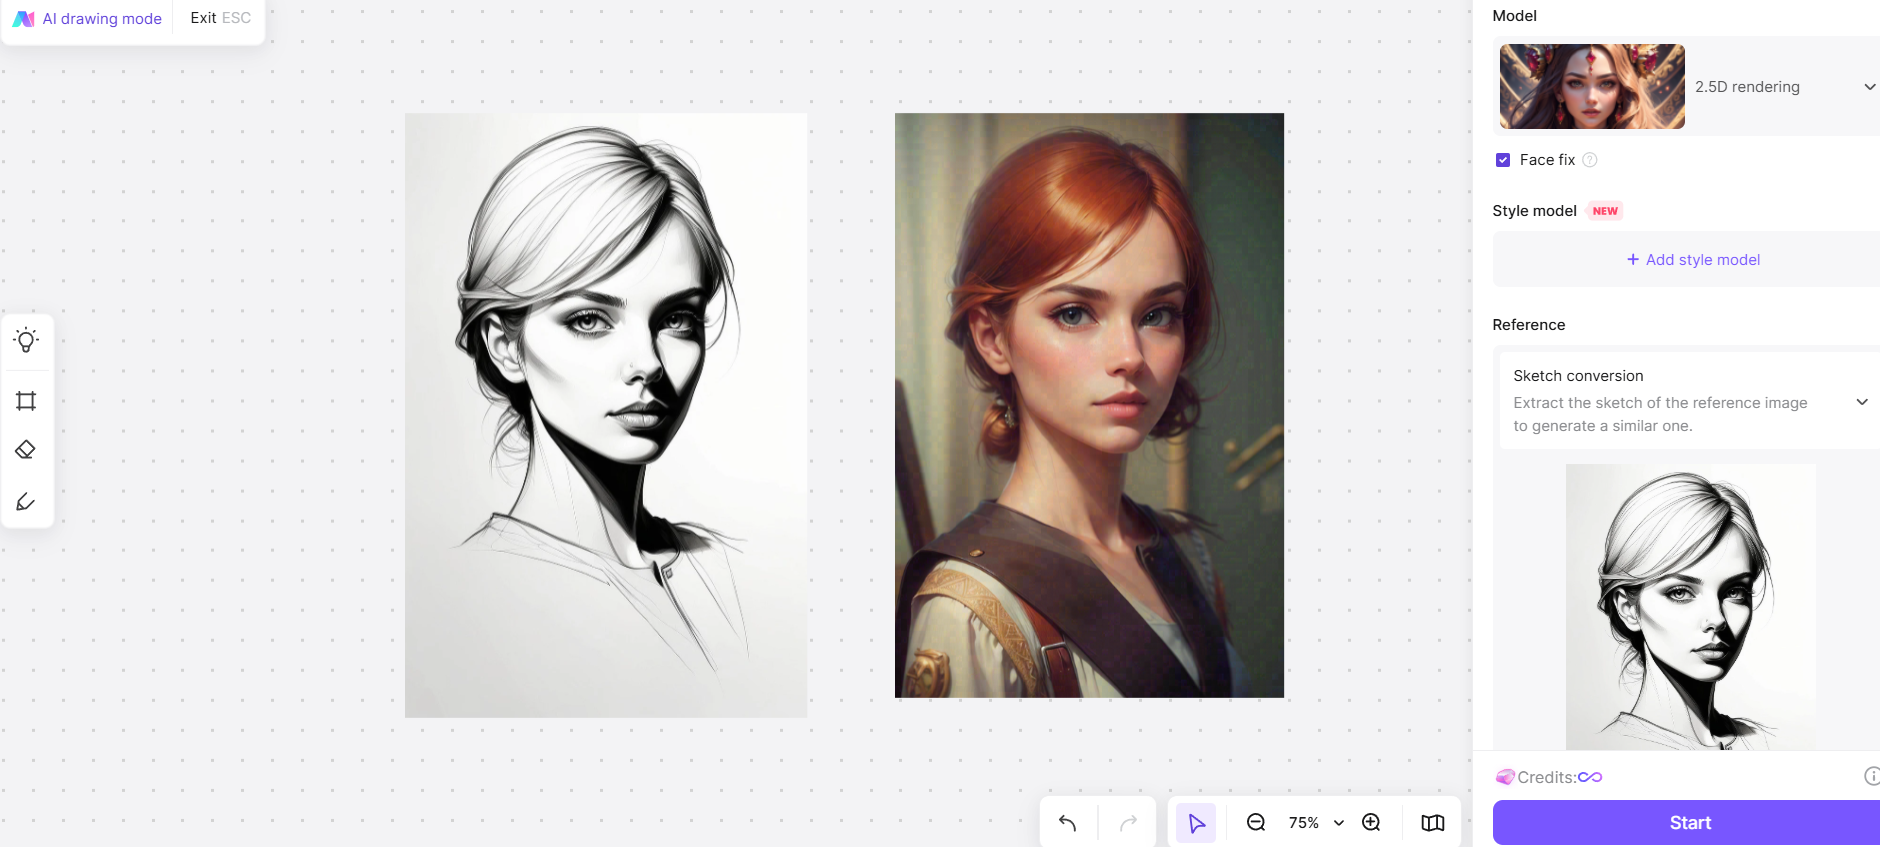Open the map view icon
Image resolution: width=1880 pixels, height=847 pixels.
point(1432,823)
